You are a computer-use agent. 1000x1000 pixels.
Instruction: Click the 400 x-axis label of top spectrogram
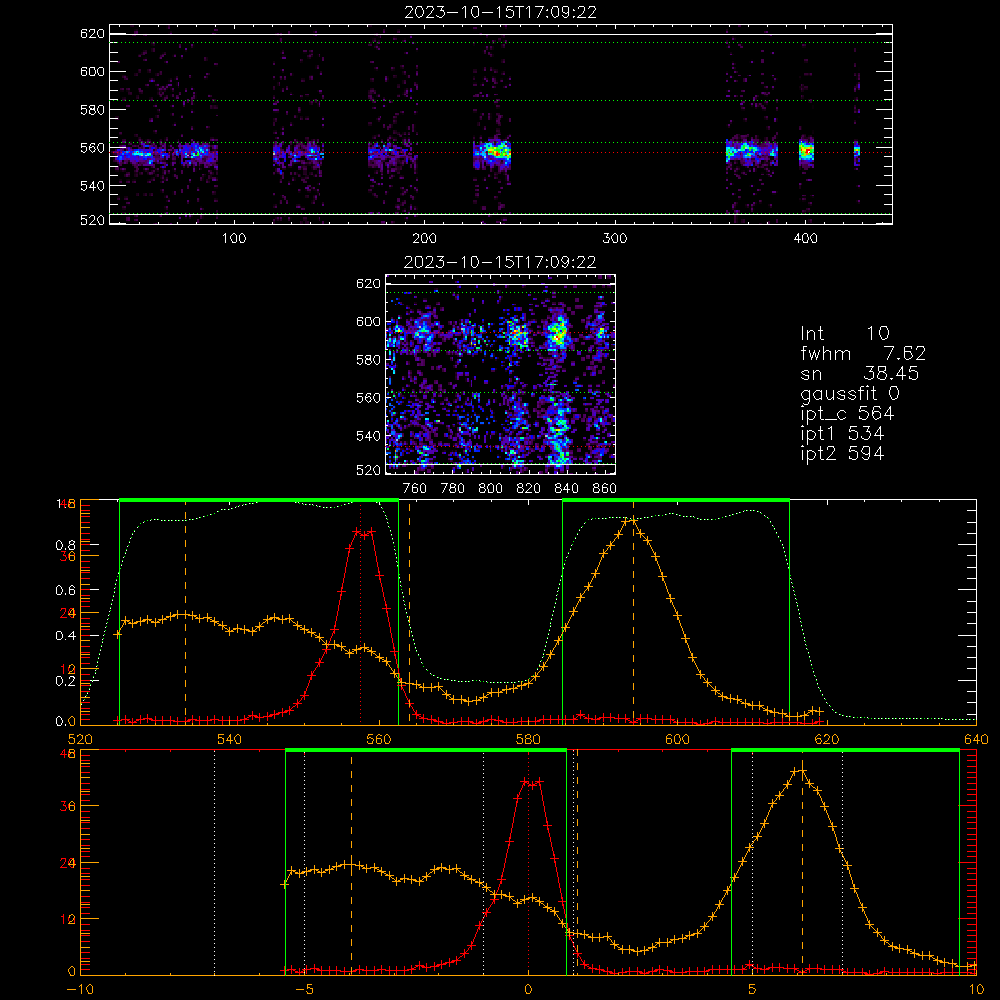click(x=805, y=239)
